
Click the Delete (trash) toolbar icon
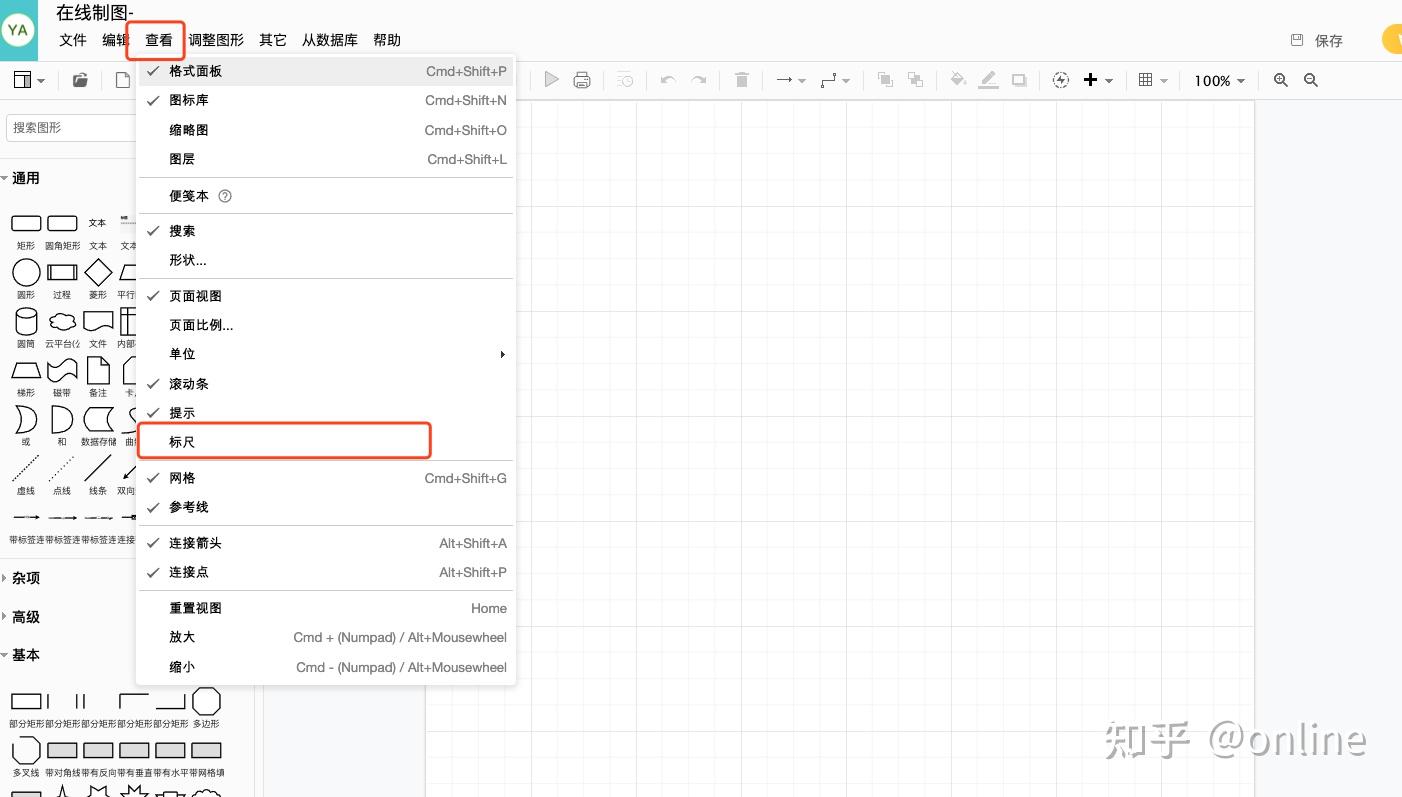[x=741, y=80]
